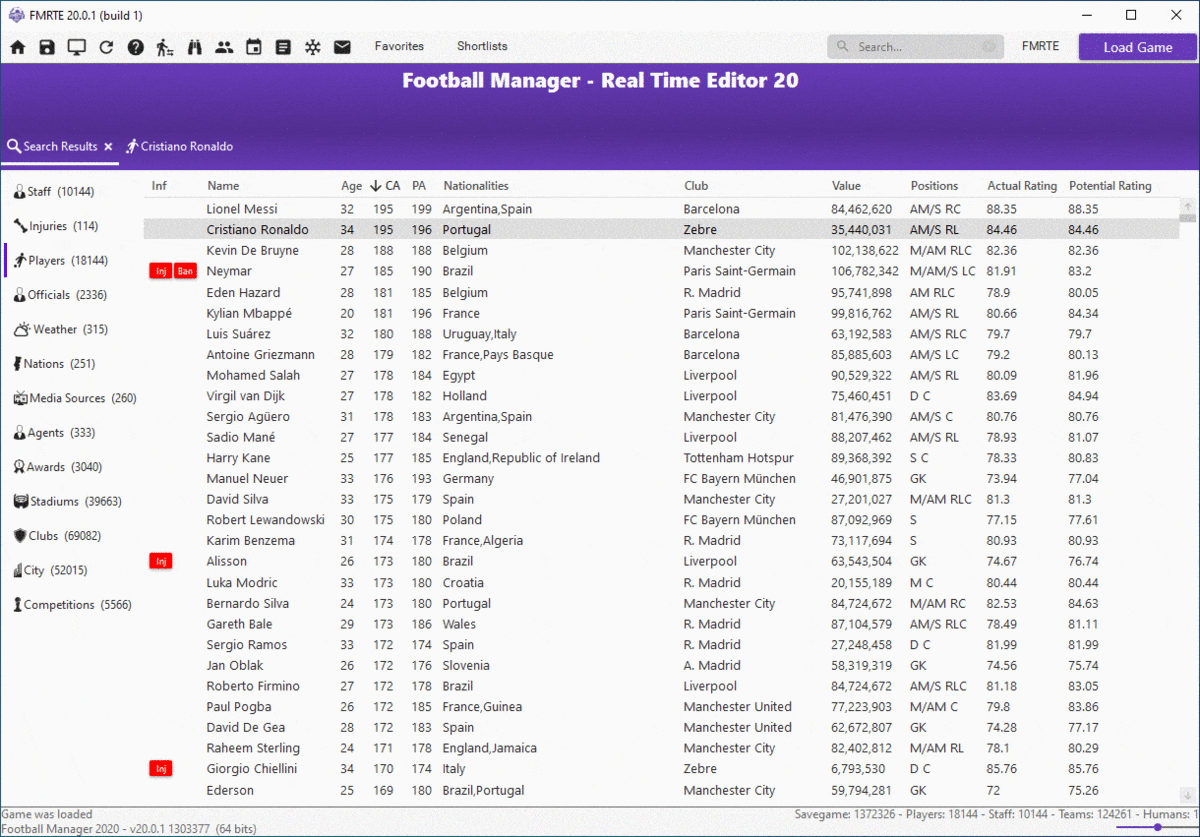
Task: Click the FMRTE menu label
Action: pos(1040,47)
